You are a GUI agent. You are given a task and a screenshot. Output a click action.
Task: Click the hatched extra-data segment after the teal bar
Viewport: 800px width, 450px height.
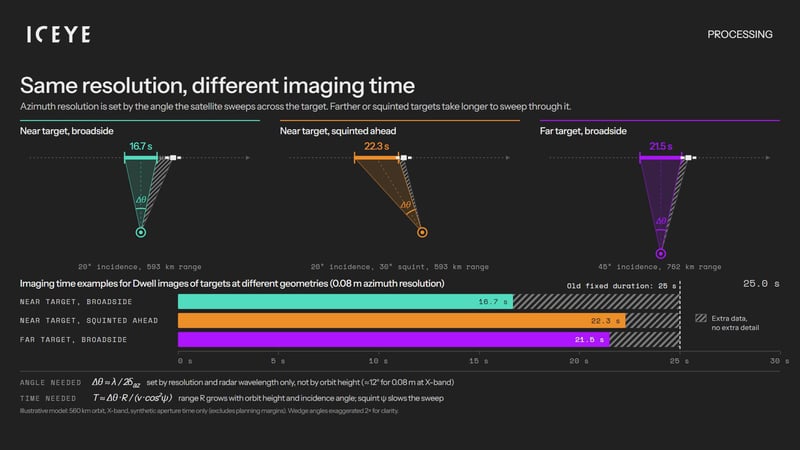click(x=596, y=302)
